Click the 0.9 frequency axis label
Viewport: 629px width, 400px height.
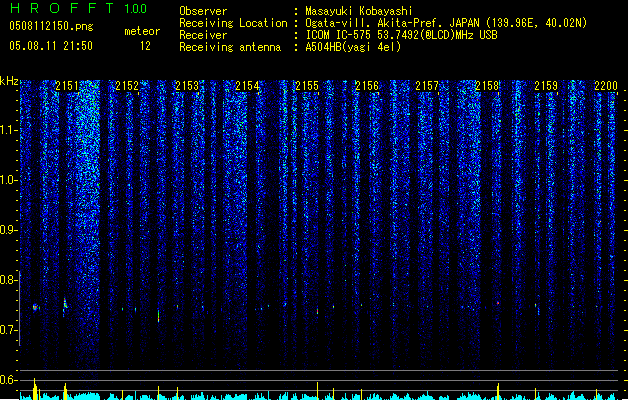coord(8,230)
